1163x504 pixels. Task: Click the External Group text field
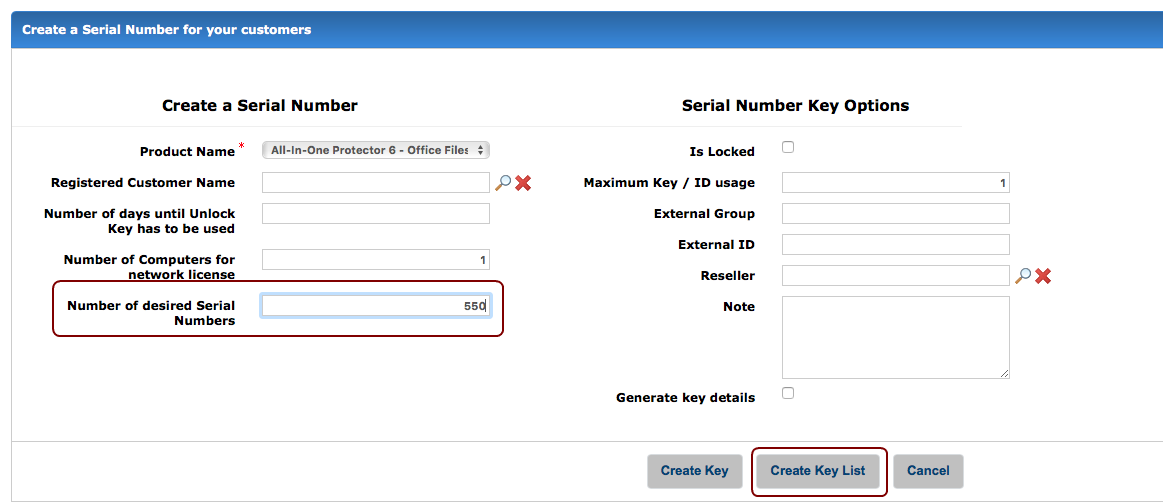[x=895, y=214]
